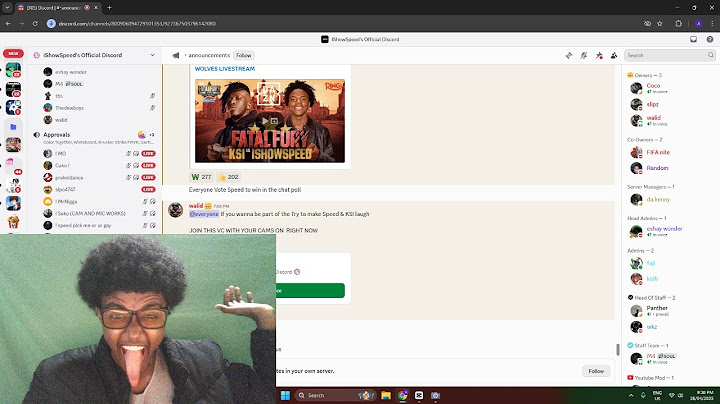The image size is (720, 404).
Task: Open the tab search dropdown arrow
Action: (x=7, y=8)
